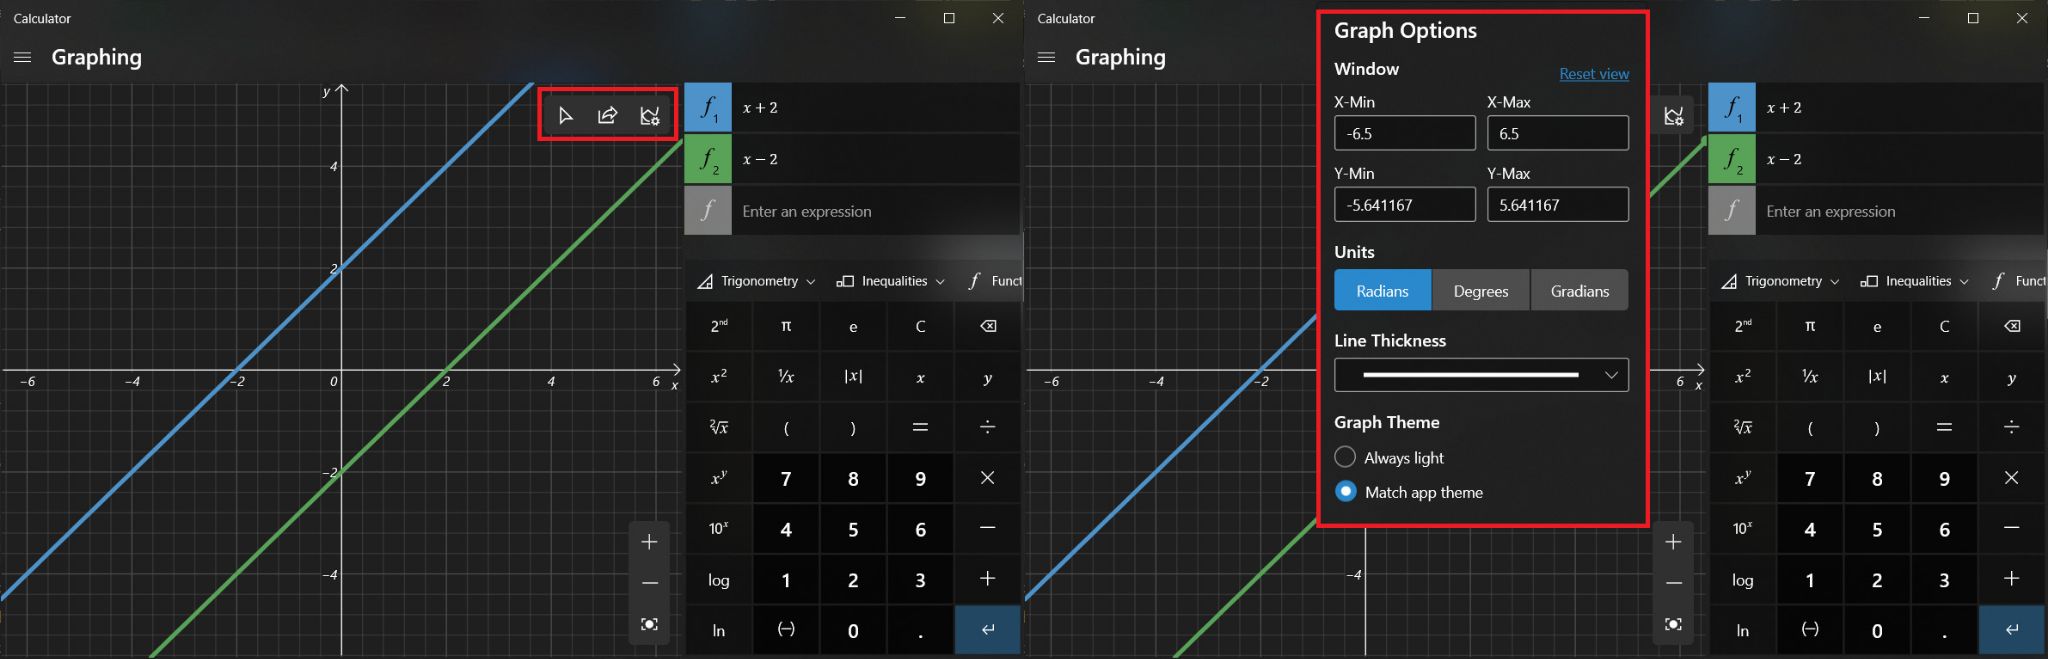Open Line Thickness dropdown
The height and width of the screenshot is (659, 2048).
tap(1481, 375)
